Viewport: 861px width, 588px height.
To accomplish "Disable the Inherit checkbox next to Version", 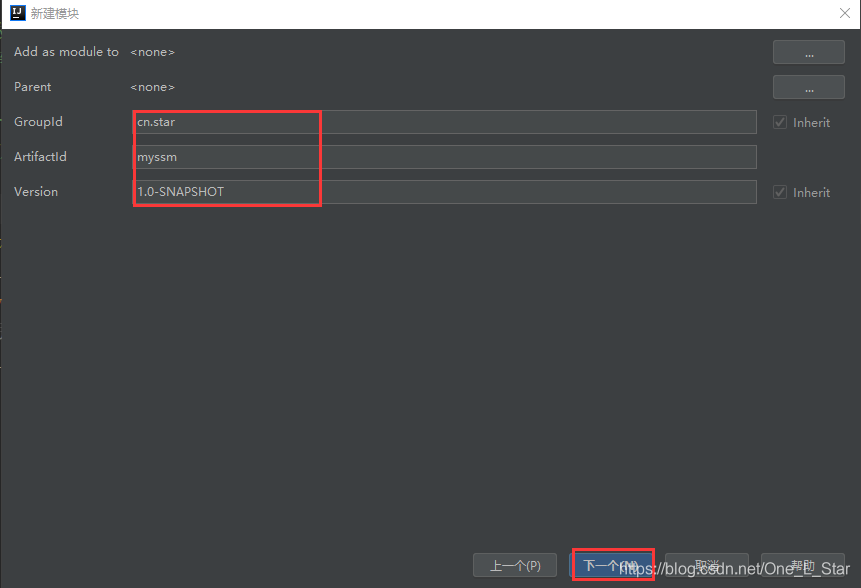I will pyautogui.click(x=779, y=192).
